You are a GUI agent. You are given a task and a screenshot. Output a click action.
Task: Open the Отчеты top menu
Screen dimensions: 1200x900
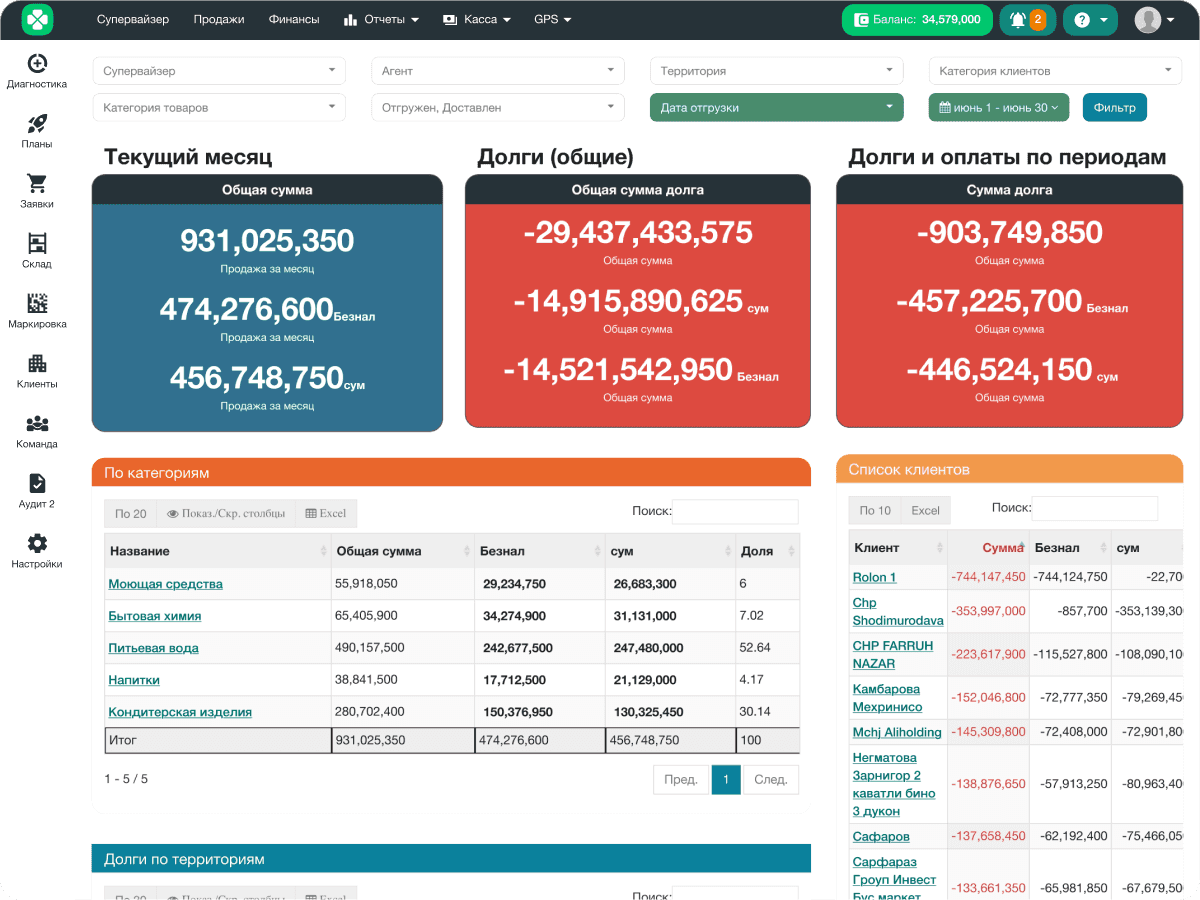point(381,19)
